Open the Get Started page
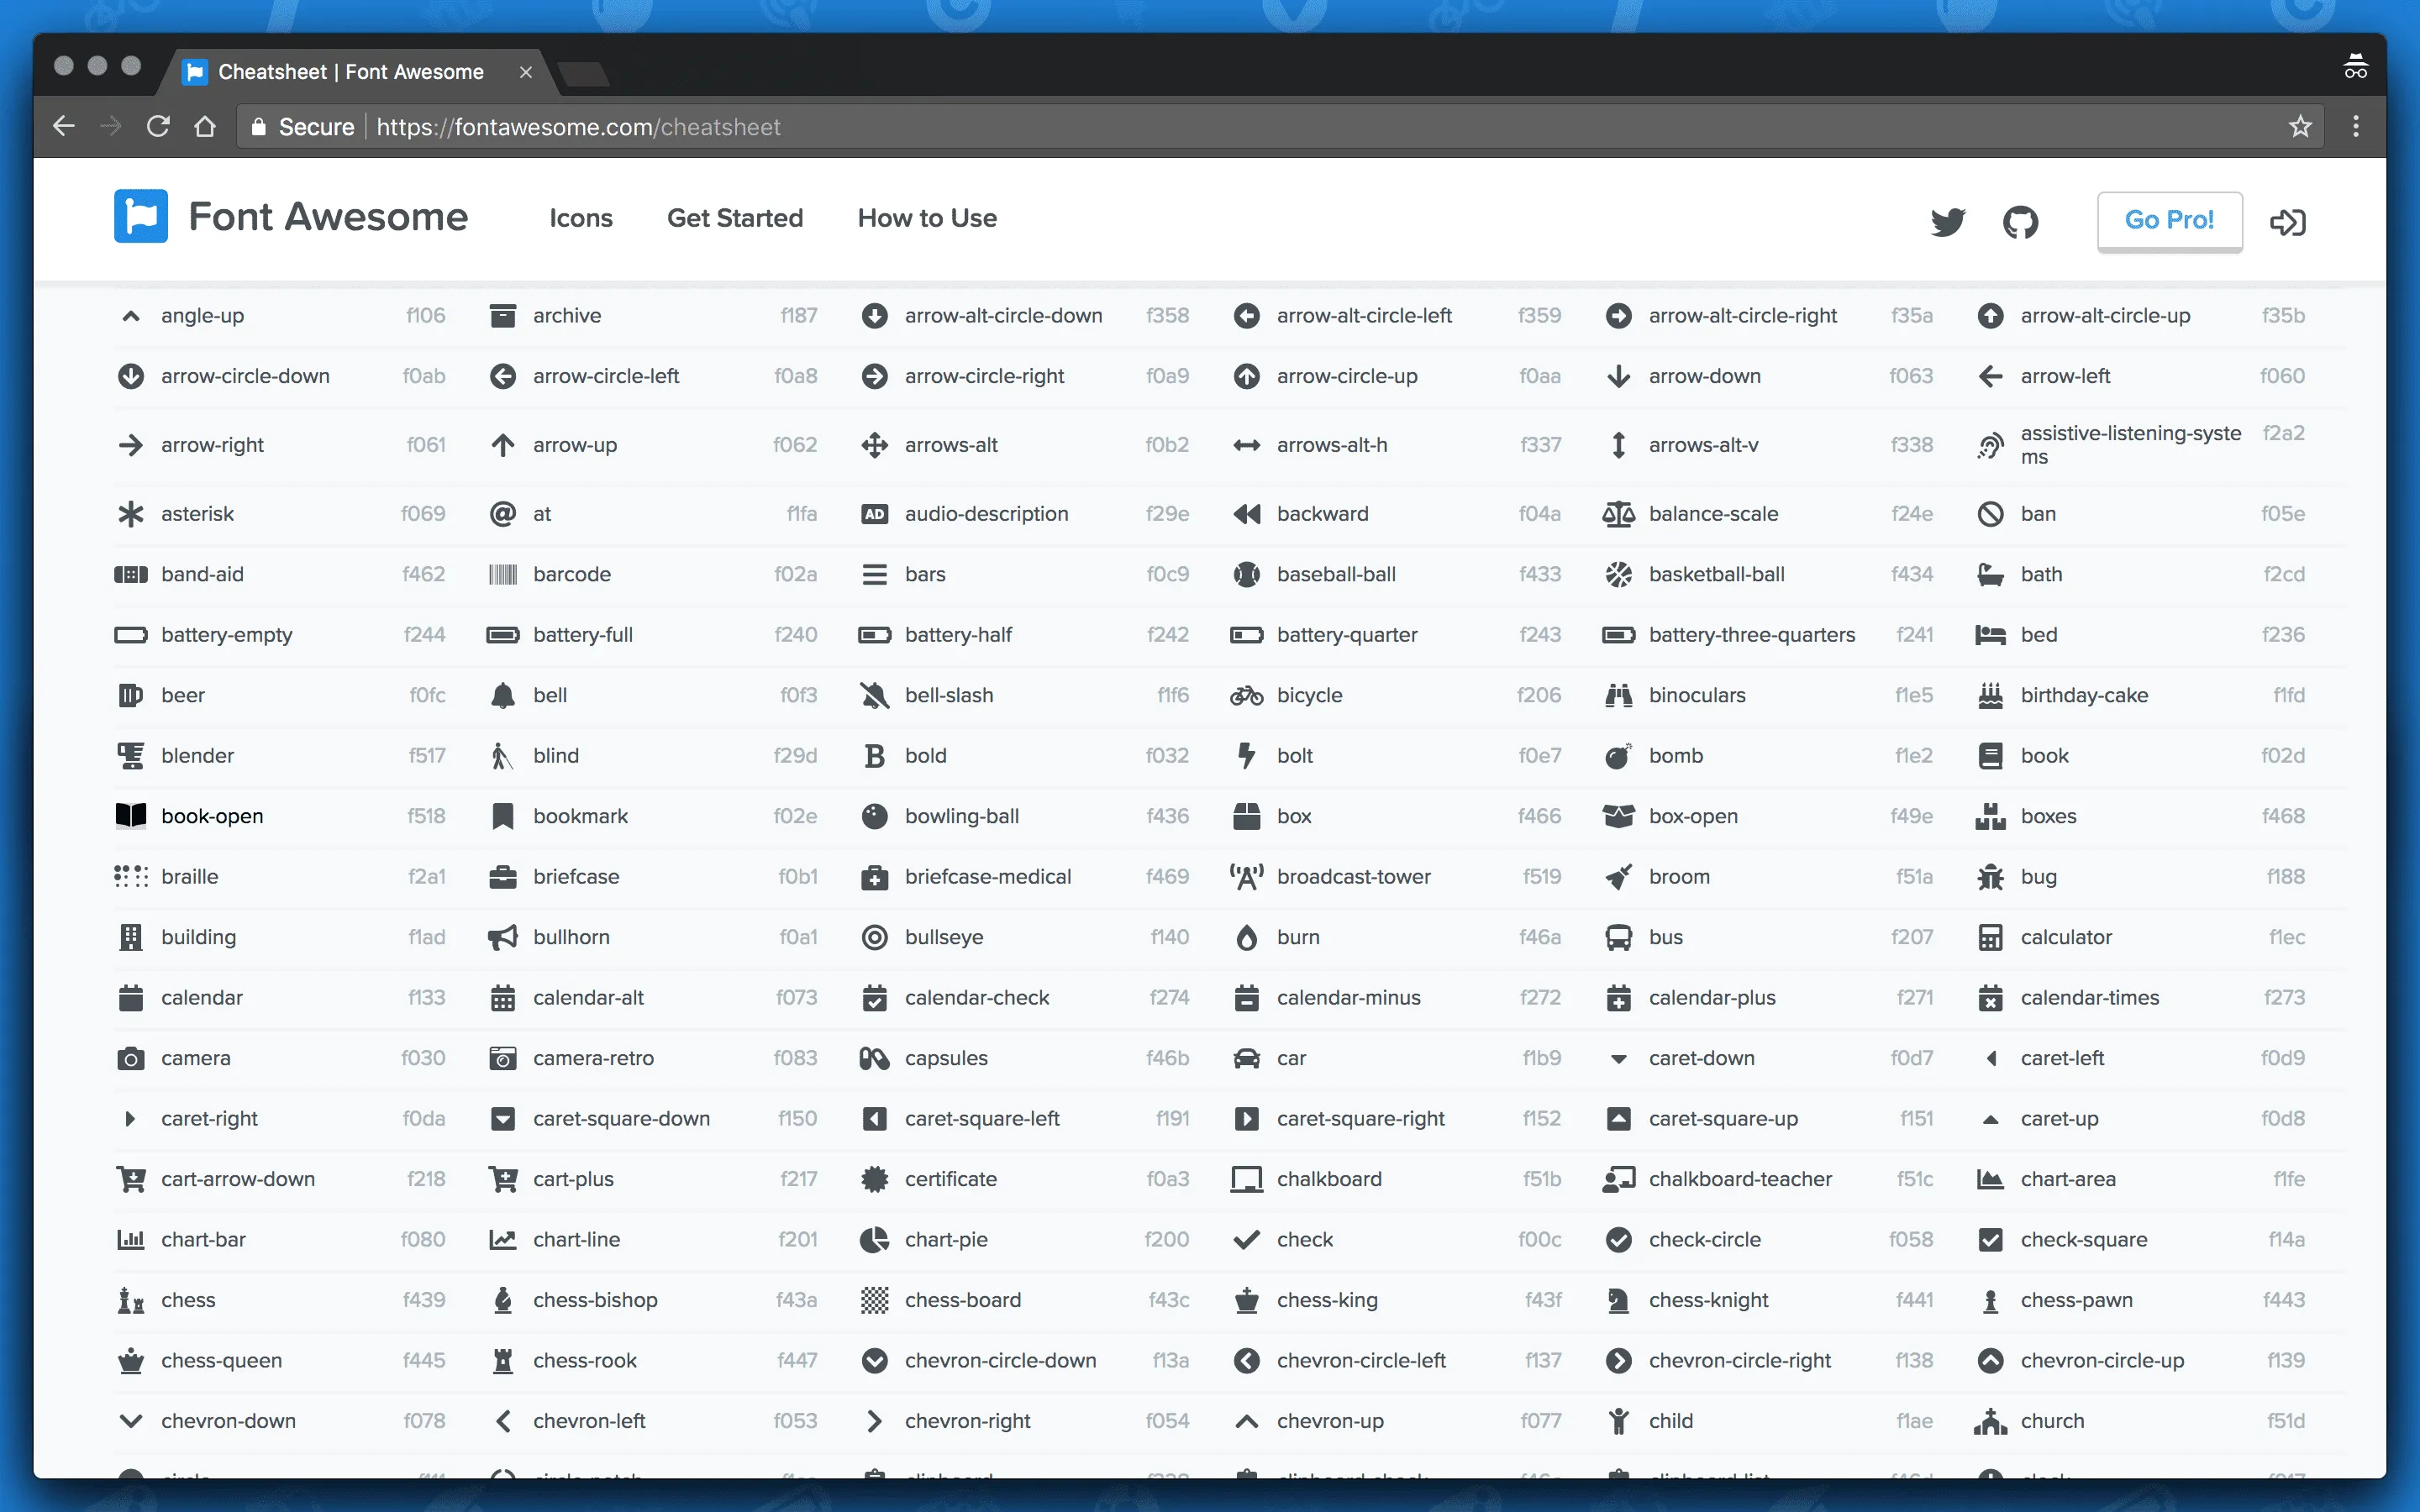 (736, 218)
